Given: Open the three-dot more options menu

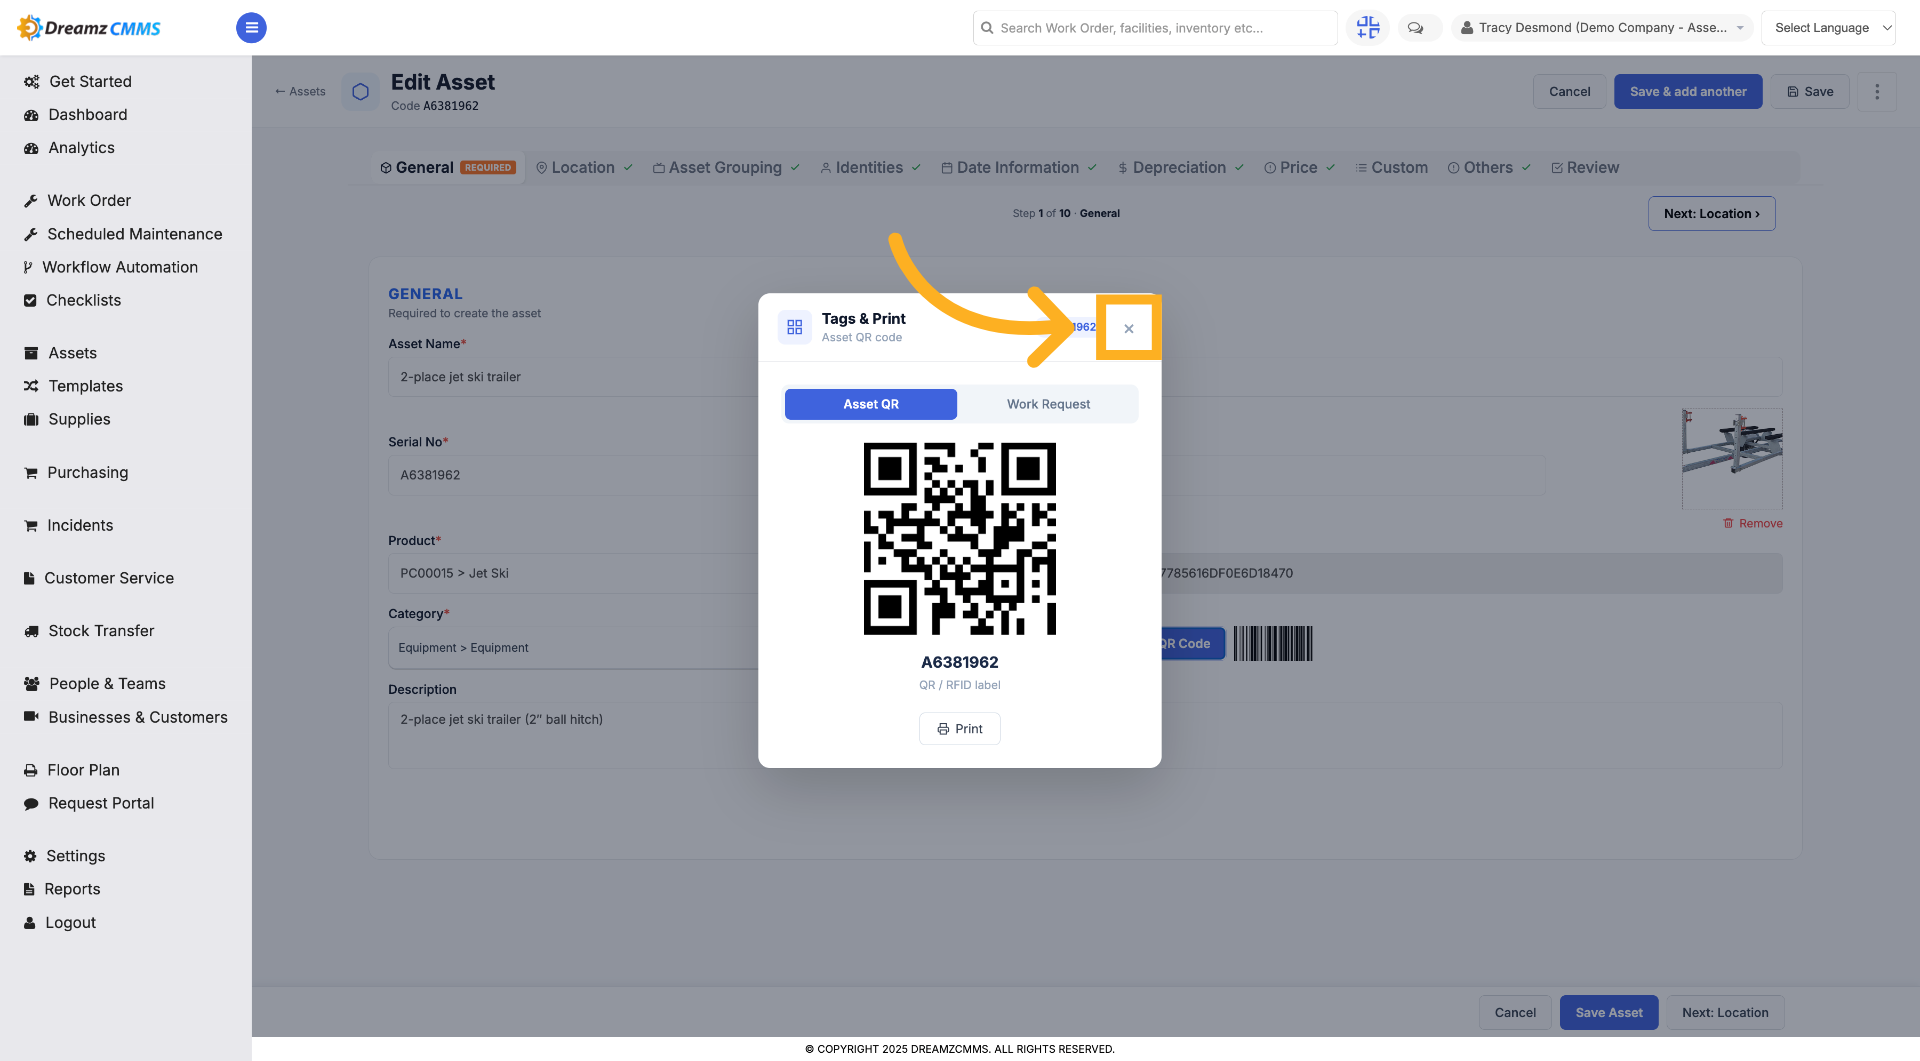Looking at the screenshot, I should coord(1877,91).
